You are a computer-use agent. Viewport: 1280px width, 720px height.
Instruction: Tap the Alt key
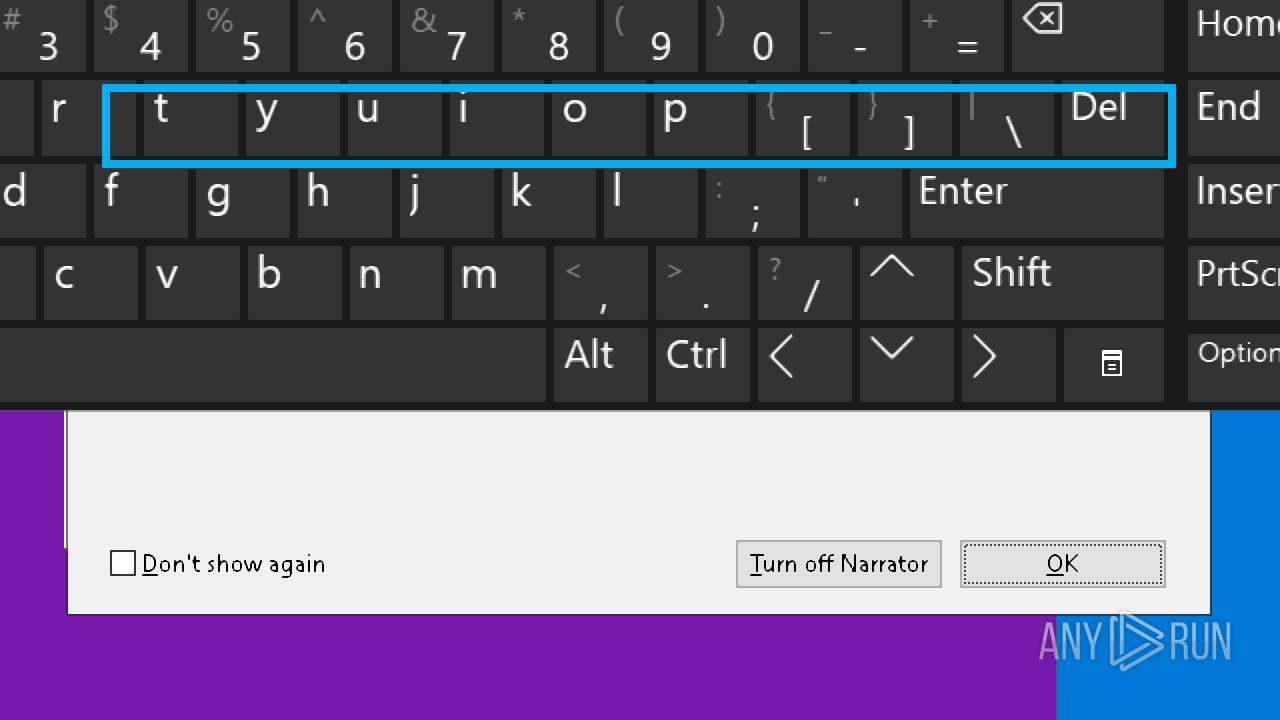[599, 365]
